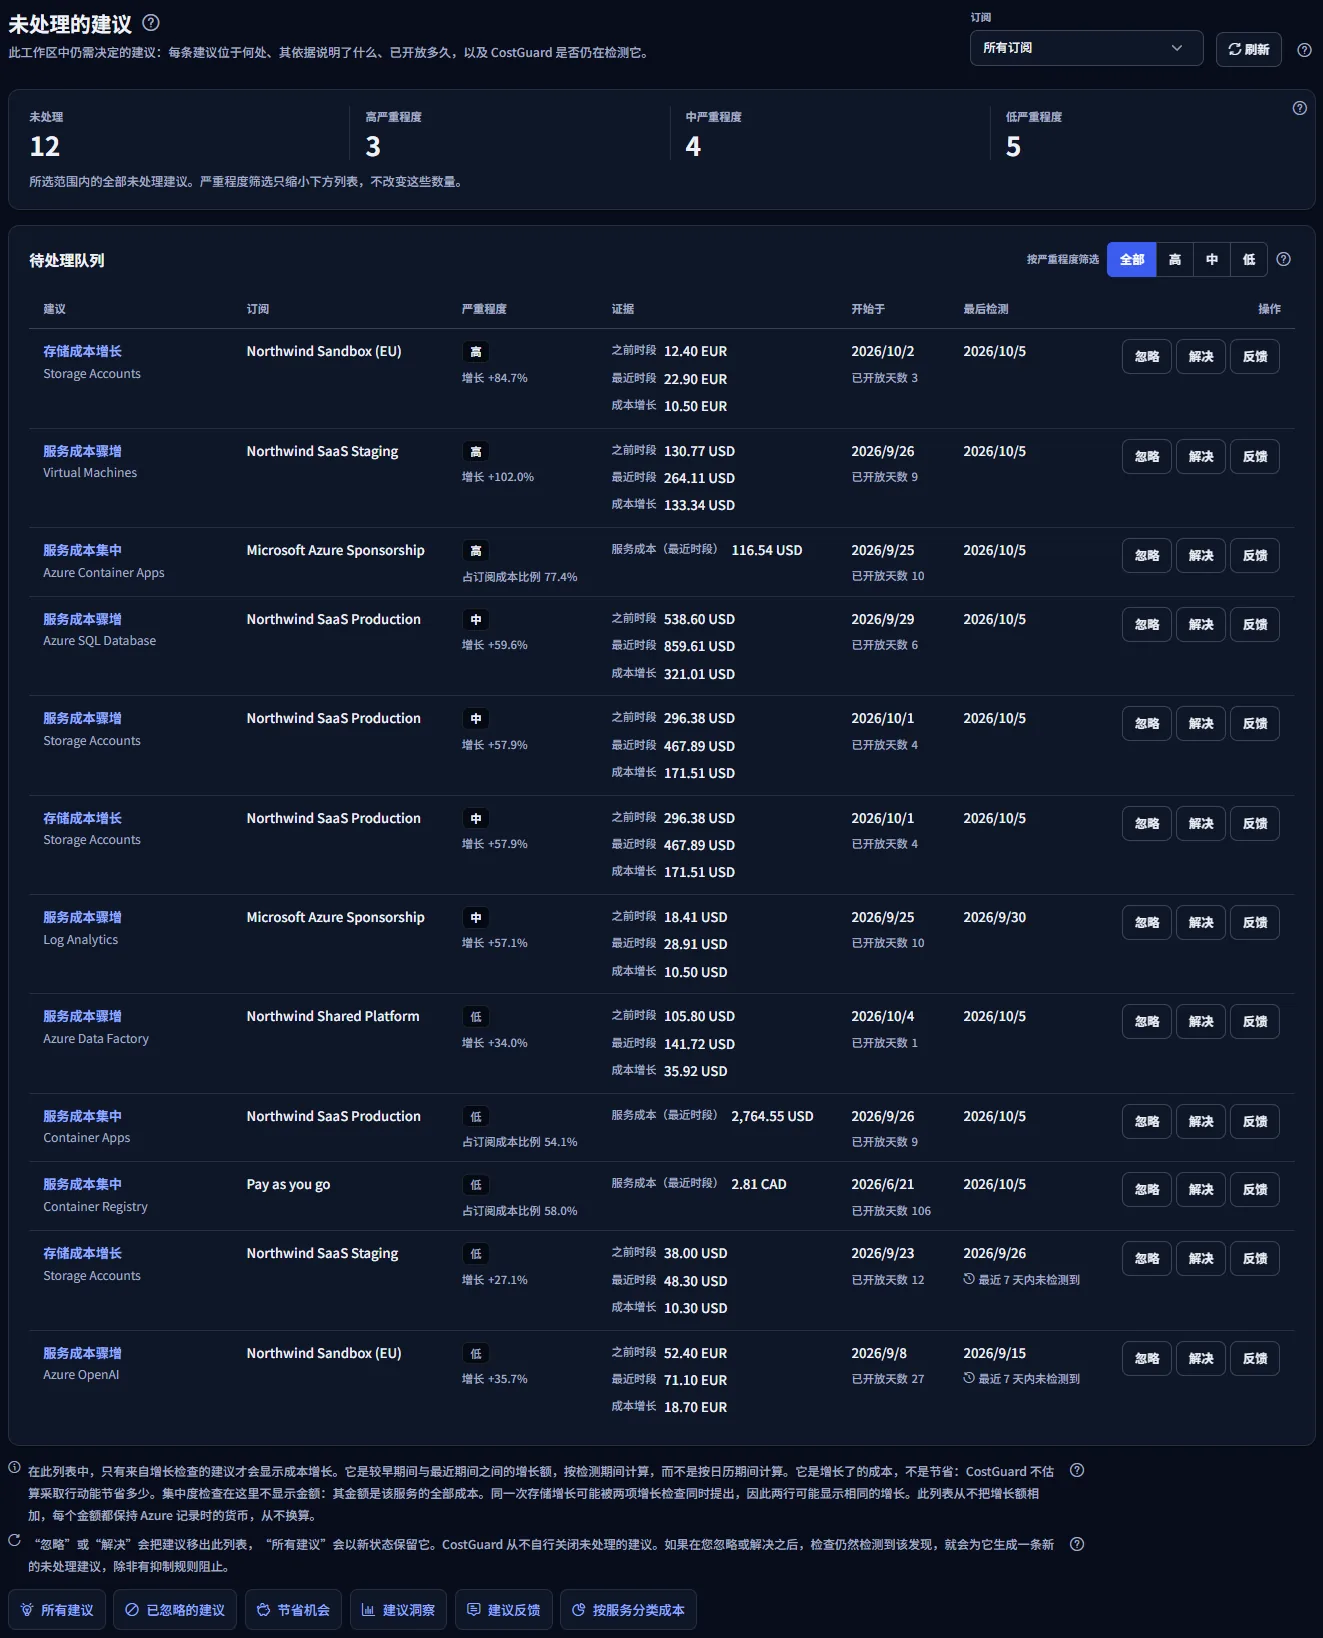
Task: Click help icon after the cost growth footnote
Action: coord(1077,1470)
